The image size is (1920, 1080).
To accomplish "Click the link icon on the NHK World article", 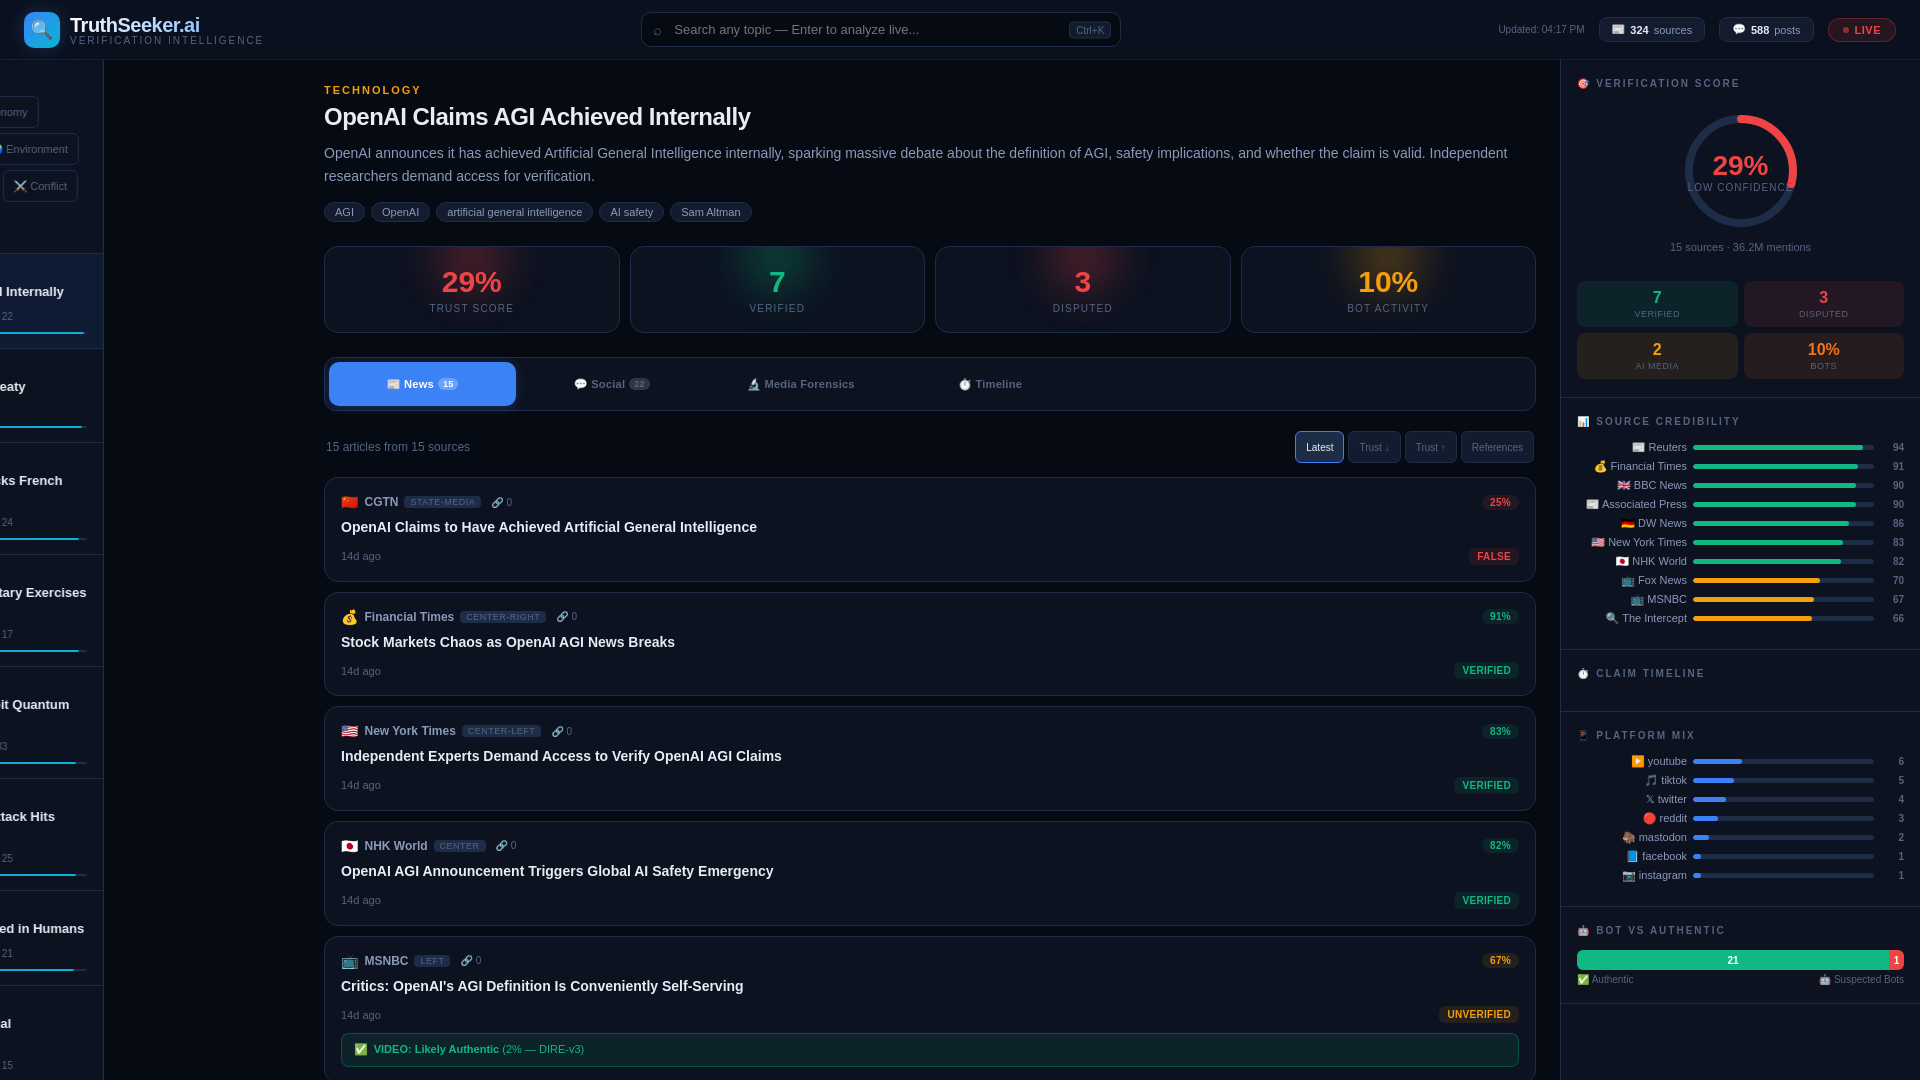I will point(501,846).
